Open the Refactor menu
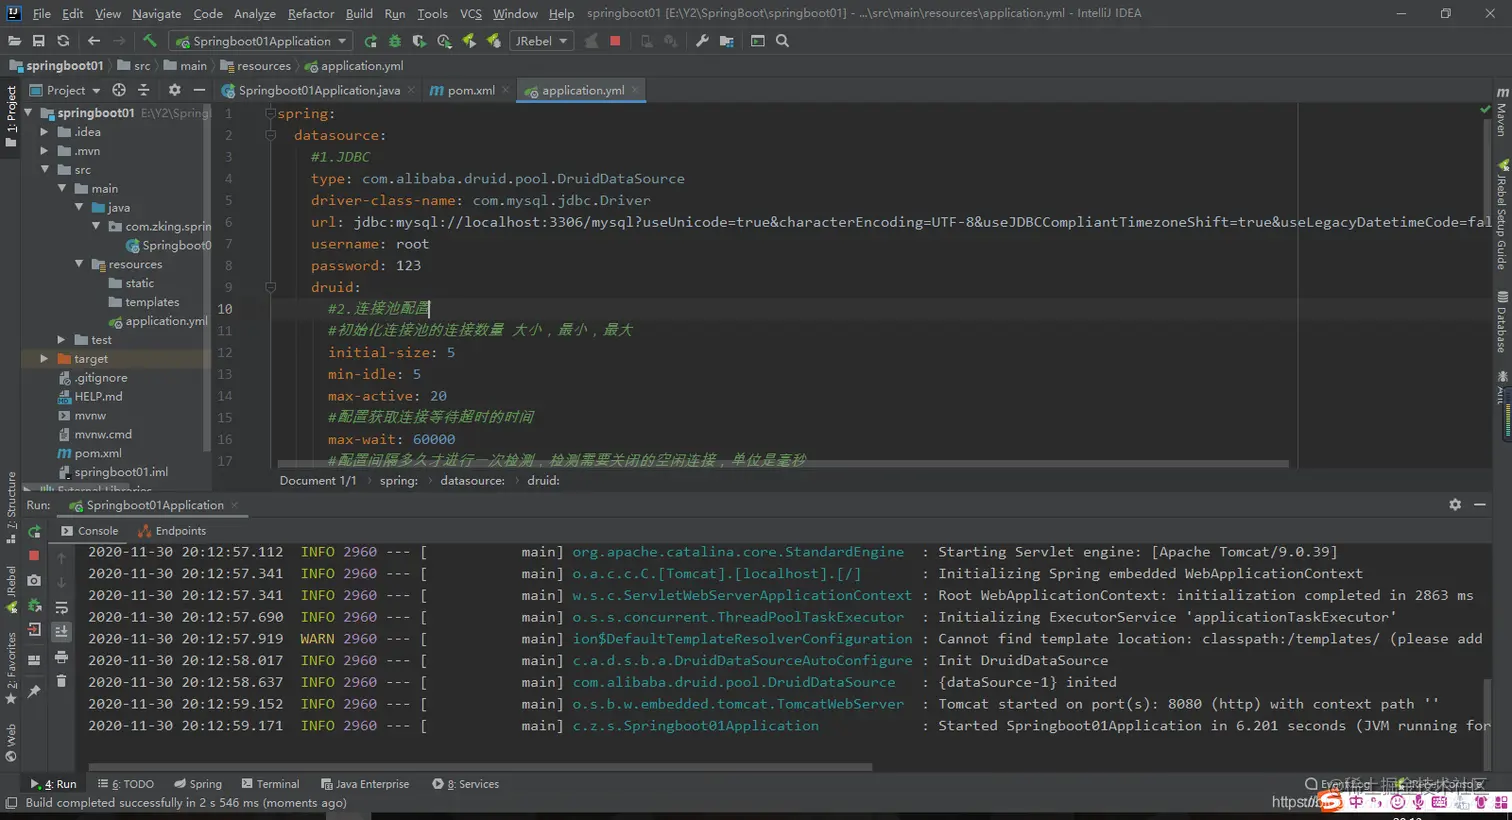 tap(310, 13)
